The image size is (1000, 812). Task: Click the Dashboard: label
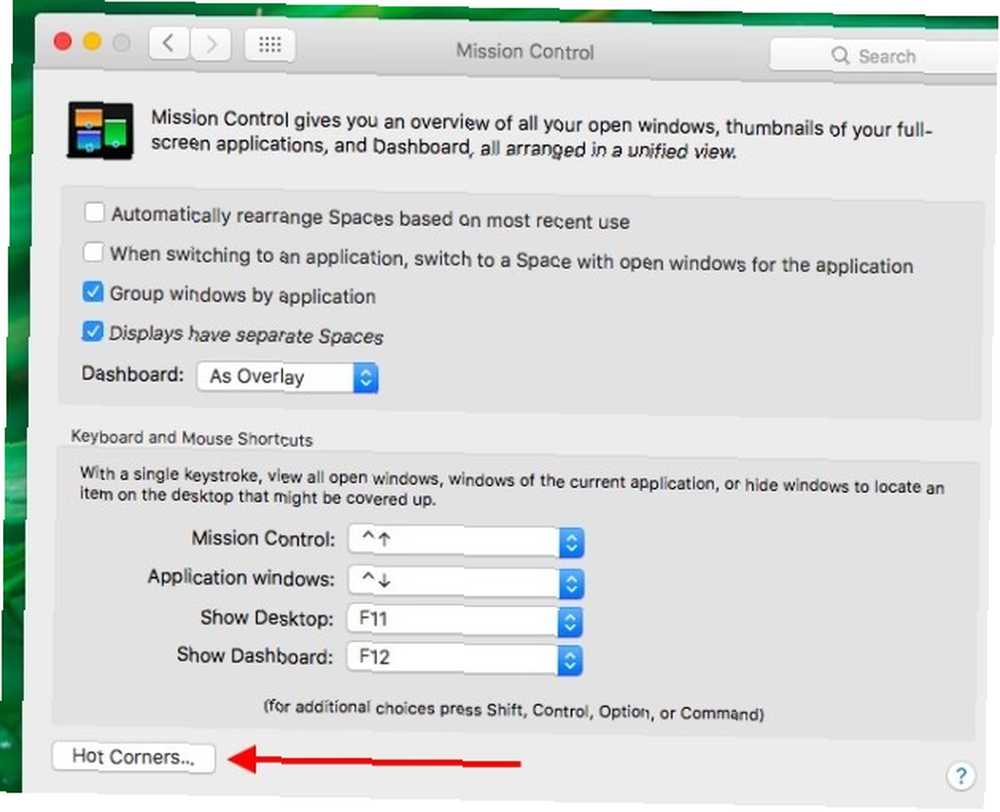(133, 374)
